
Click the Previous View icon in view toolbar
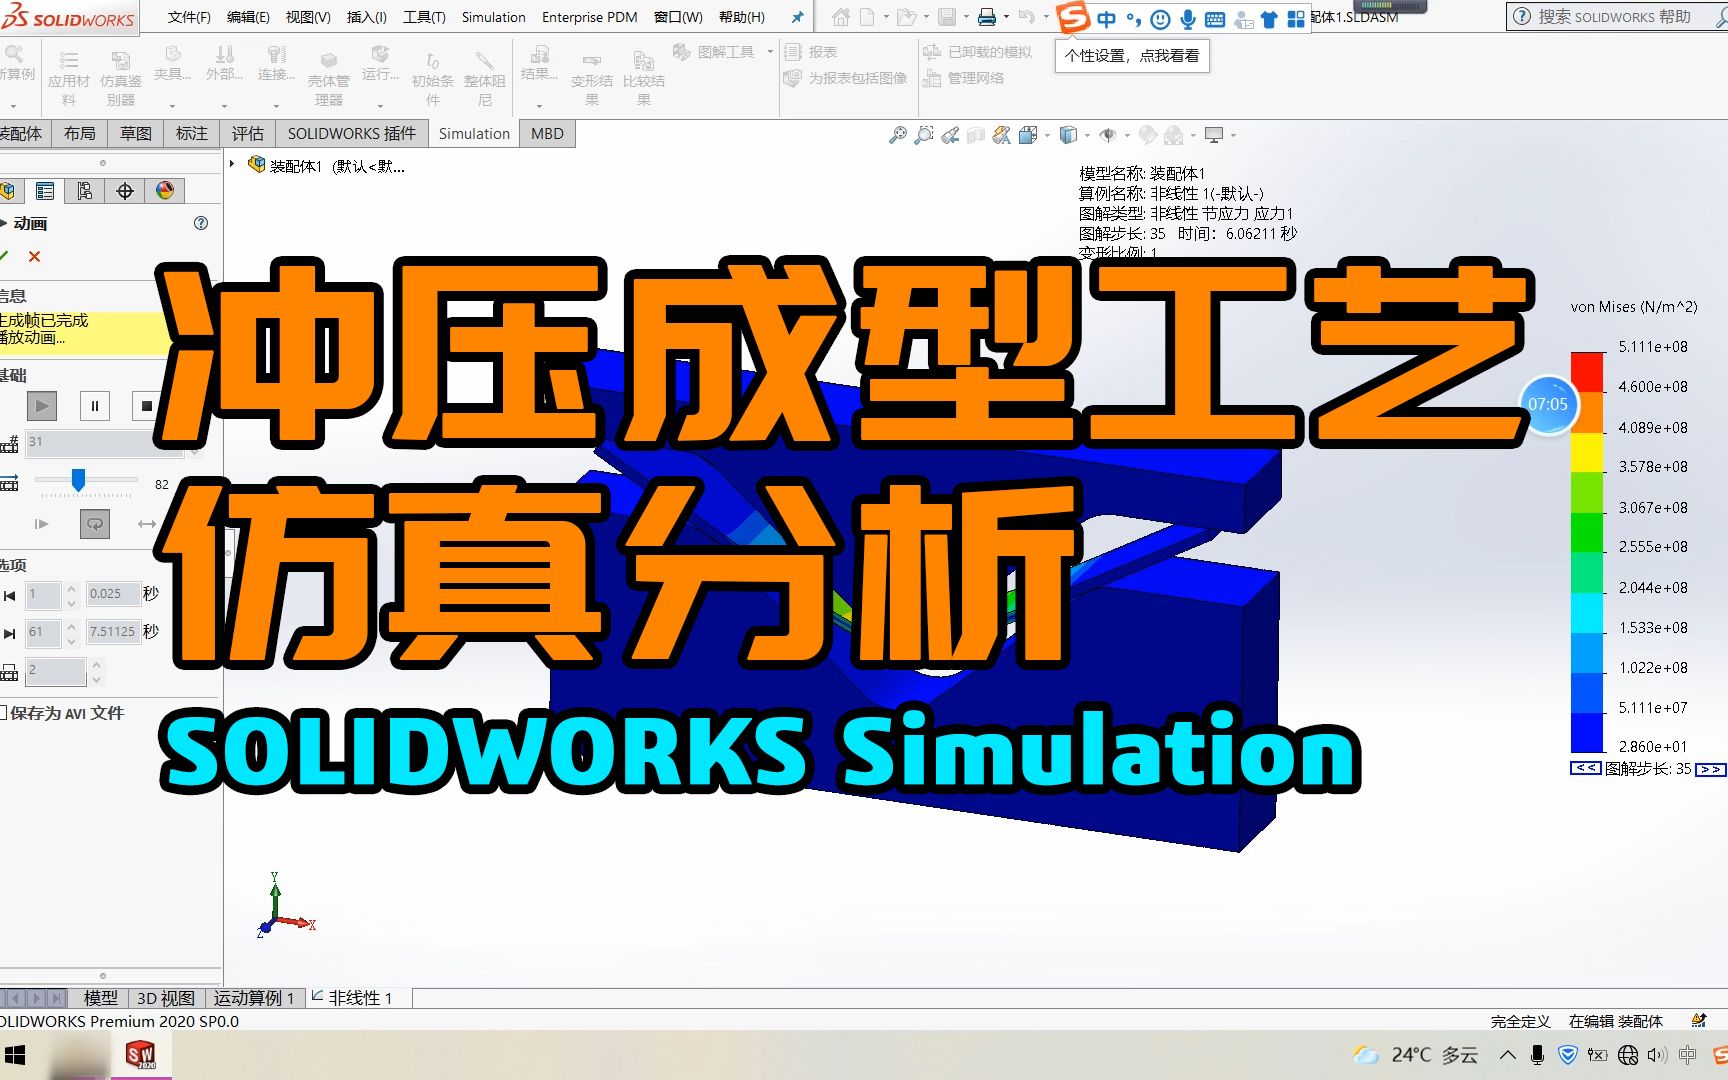950,135
